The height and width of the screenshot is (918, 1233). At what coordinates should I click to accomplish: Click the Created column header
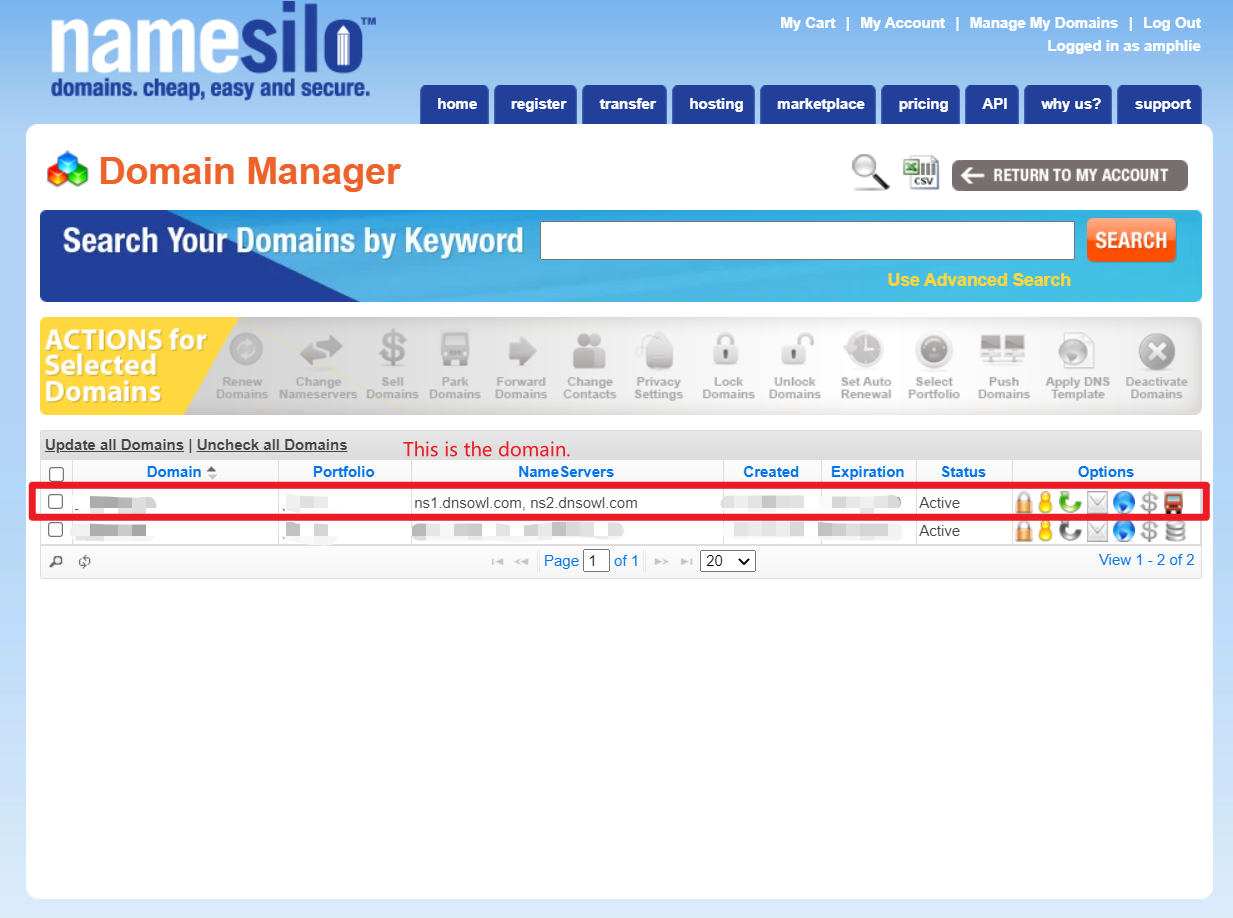771,472
